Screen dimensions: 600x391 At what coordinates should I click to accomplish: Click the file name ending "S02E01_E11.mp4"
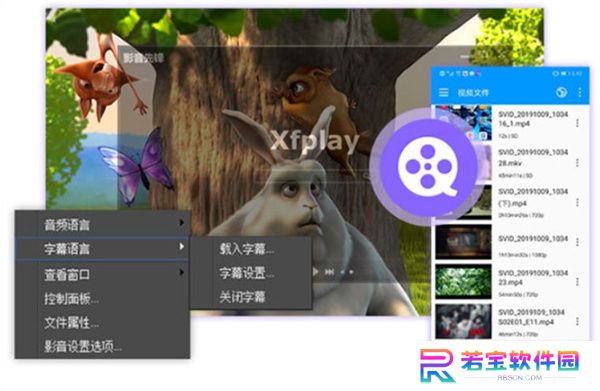coord(531,317)
